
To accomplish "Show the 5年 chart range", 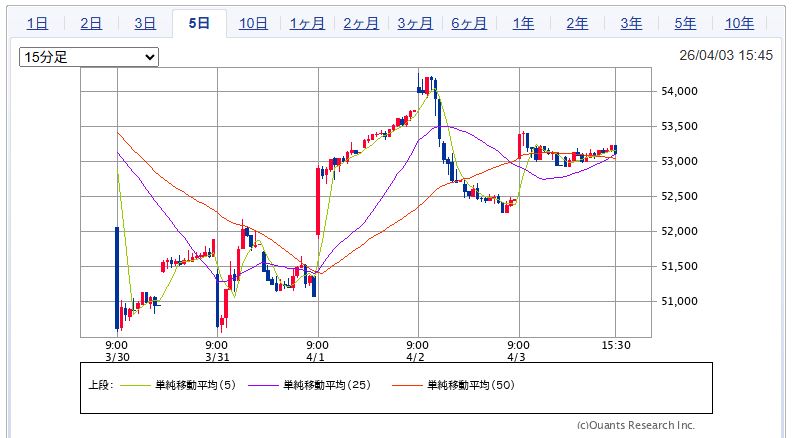I will coord(685,23).
